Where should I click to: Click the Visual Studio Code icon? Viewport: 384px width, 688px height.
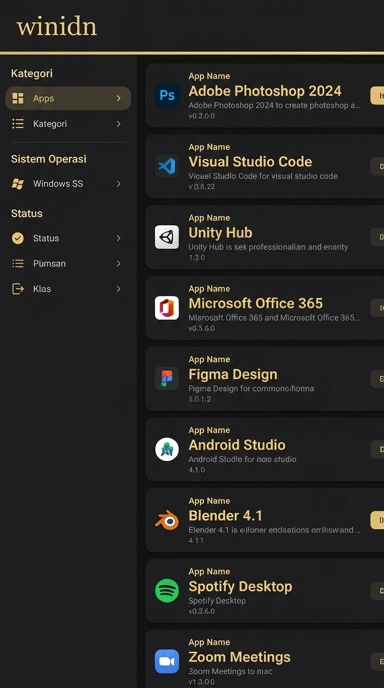pyautogui.click(x=167, y=166)
